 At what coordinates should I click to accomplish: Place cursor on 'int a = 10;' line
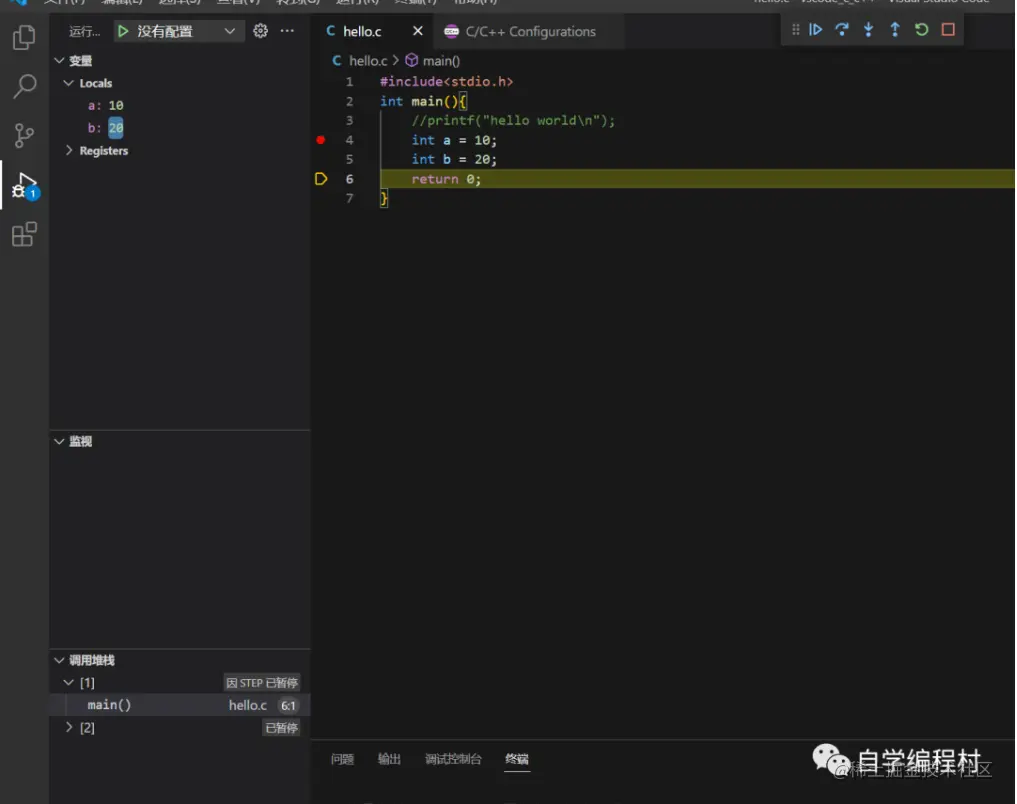454,140
